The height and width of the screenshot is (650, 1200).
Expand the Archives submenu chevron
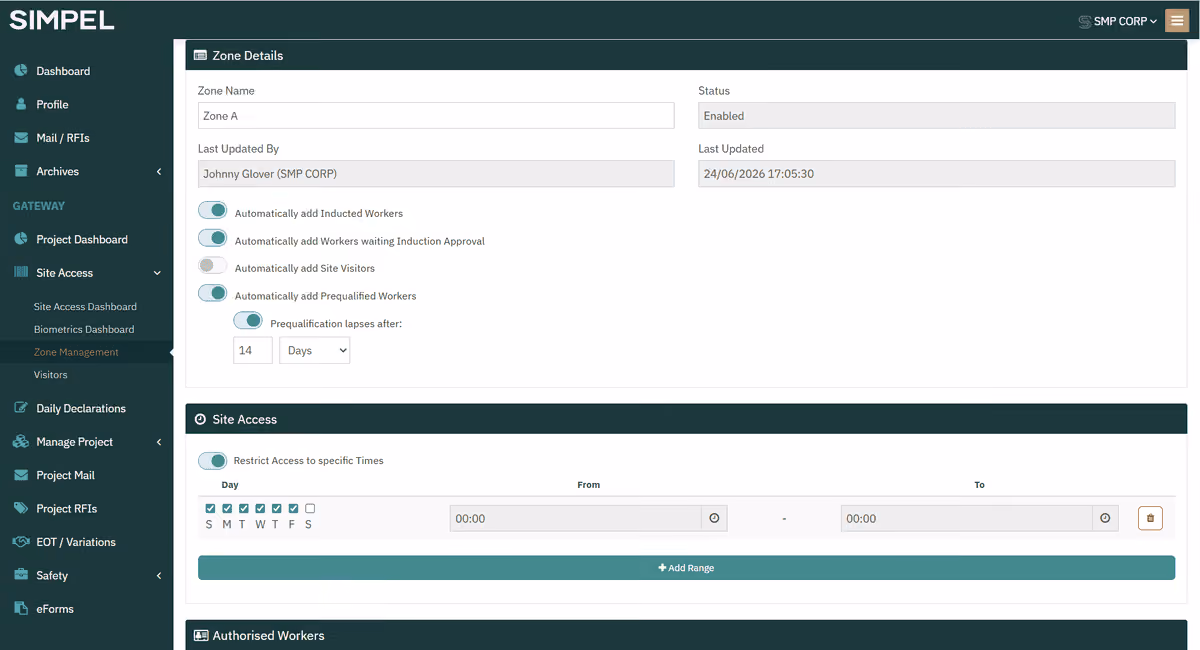coord(159,172)
